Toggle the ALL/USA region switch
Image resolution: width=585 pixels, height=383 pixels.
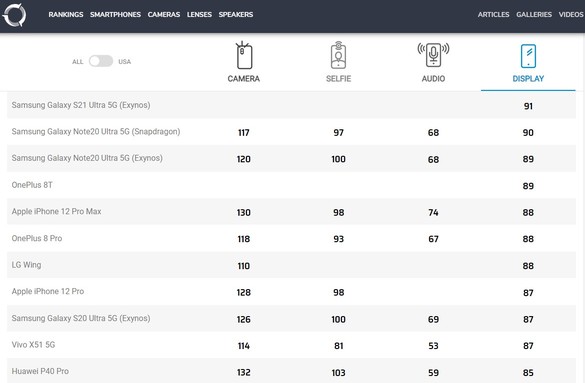(x=101, y=61)
